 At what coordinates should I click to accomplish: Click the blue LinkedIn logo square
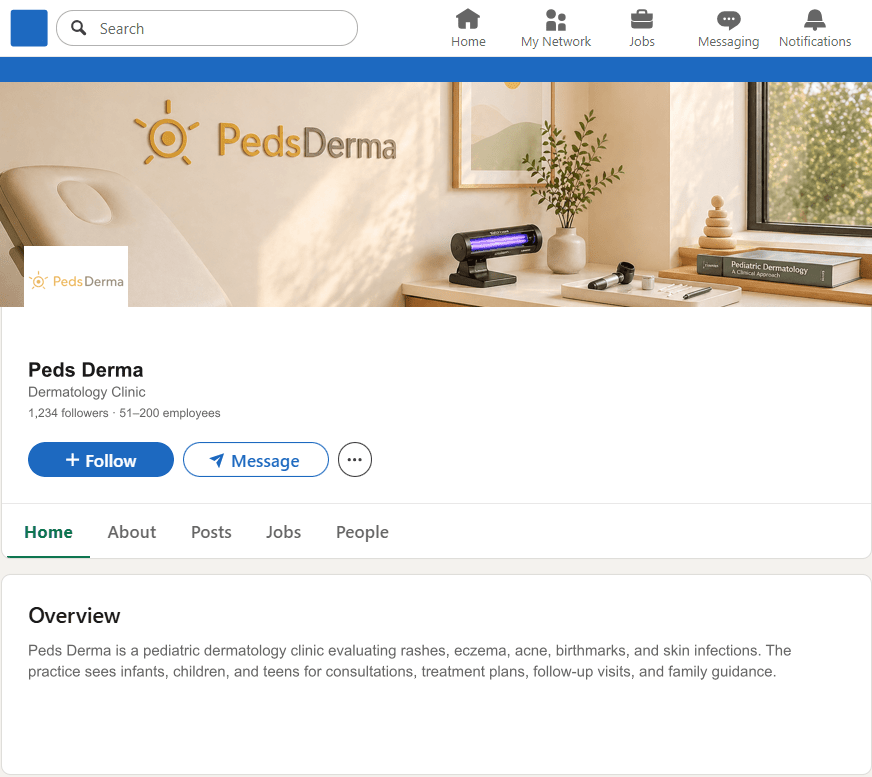[28, 28]
